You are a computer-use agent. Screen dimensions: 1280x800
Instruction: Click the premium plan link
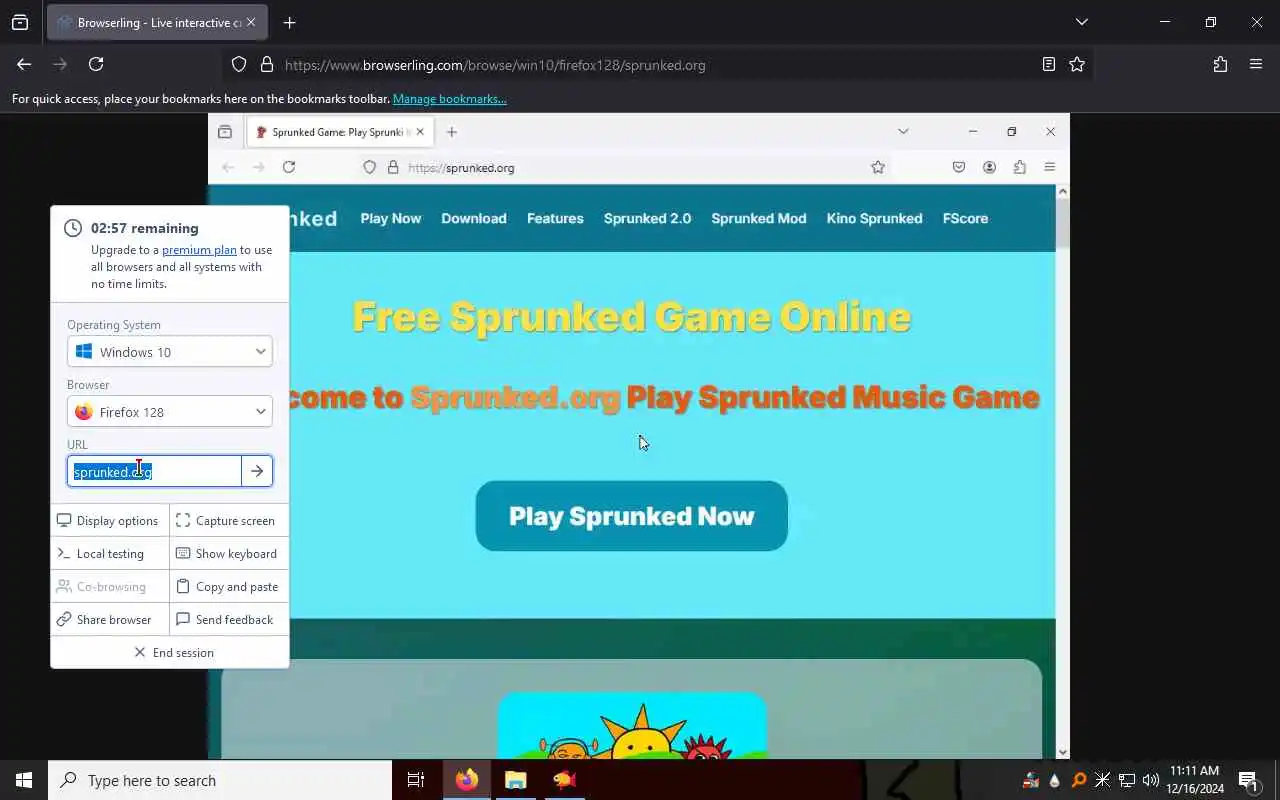pyautogui.click(x=199, y=250)
